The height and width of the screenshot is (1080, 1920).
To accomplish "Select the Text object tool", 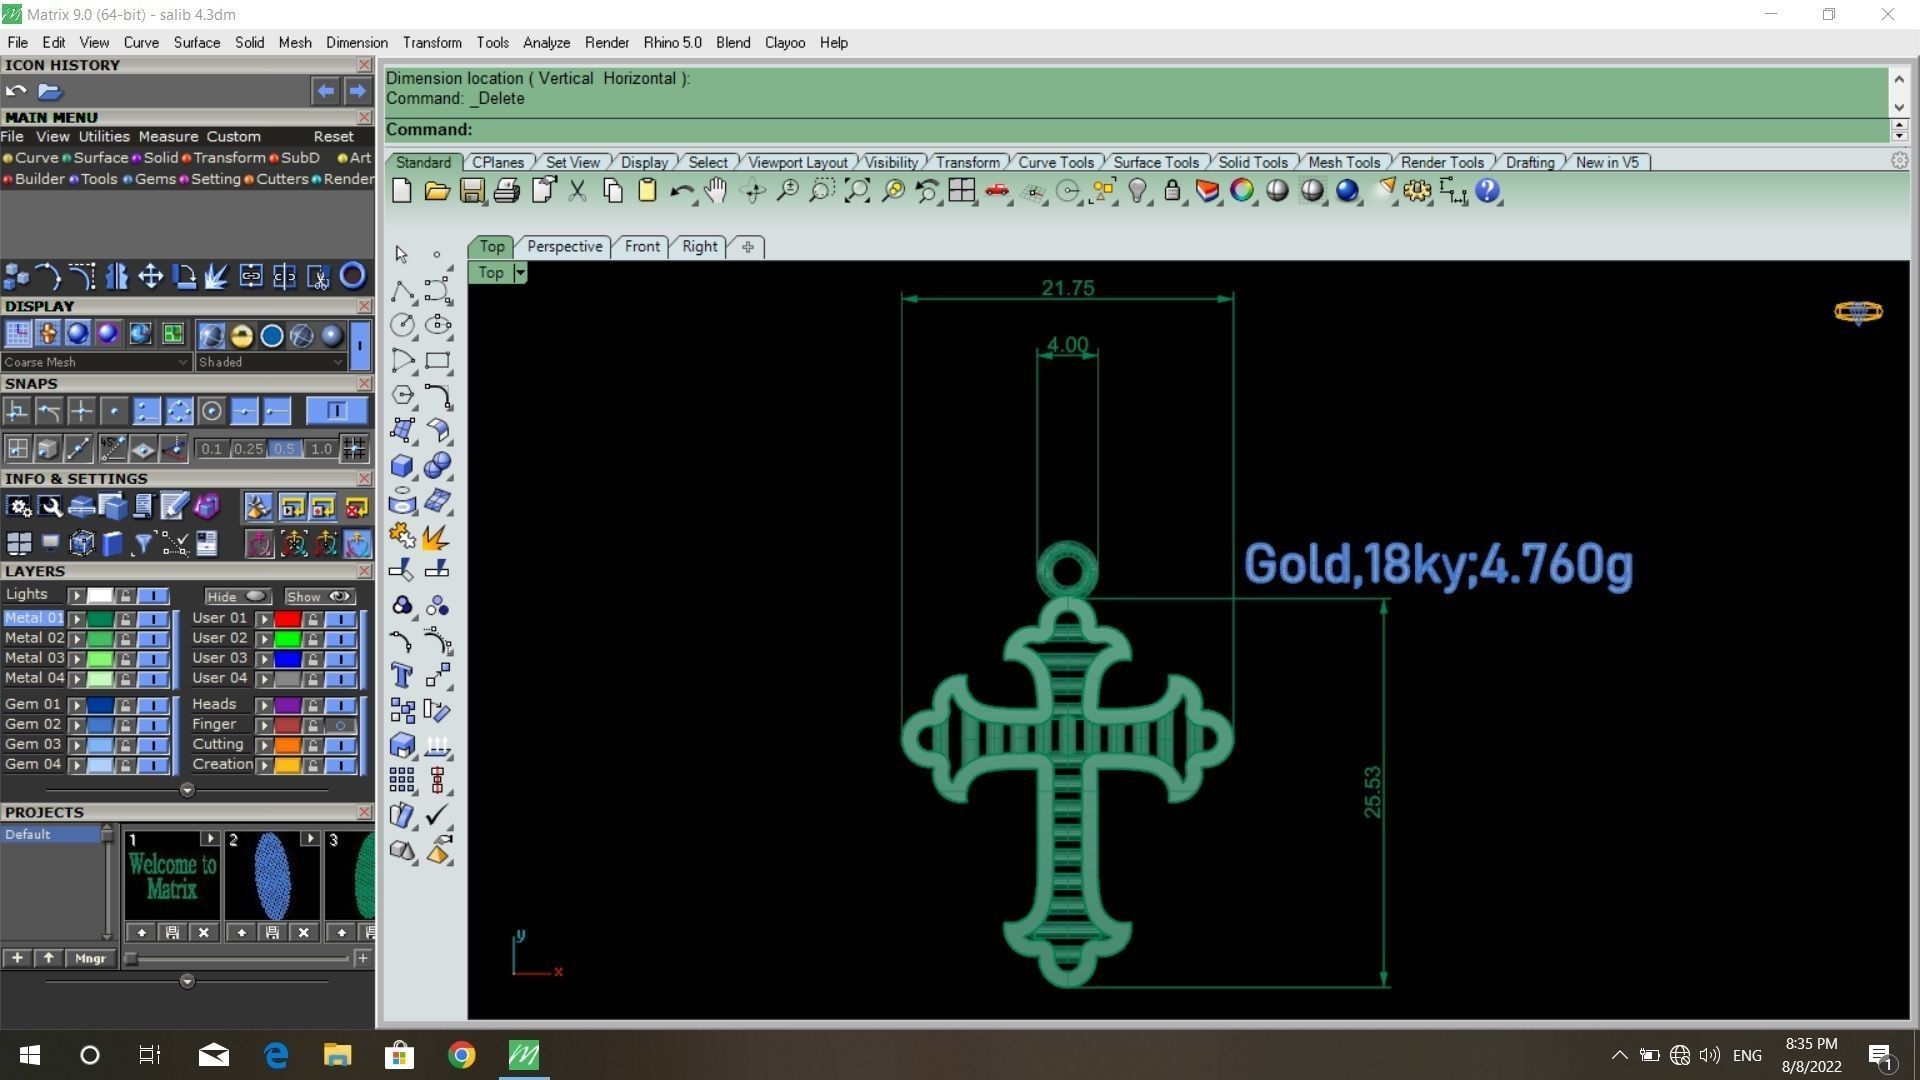I will [x=402, y=675].
